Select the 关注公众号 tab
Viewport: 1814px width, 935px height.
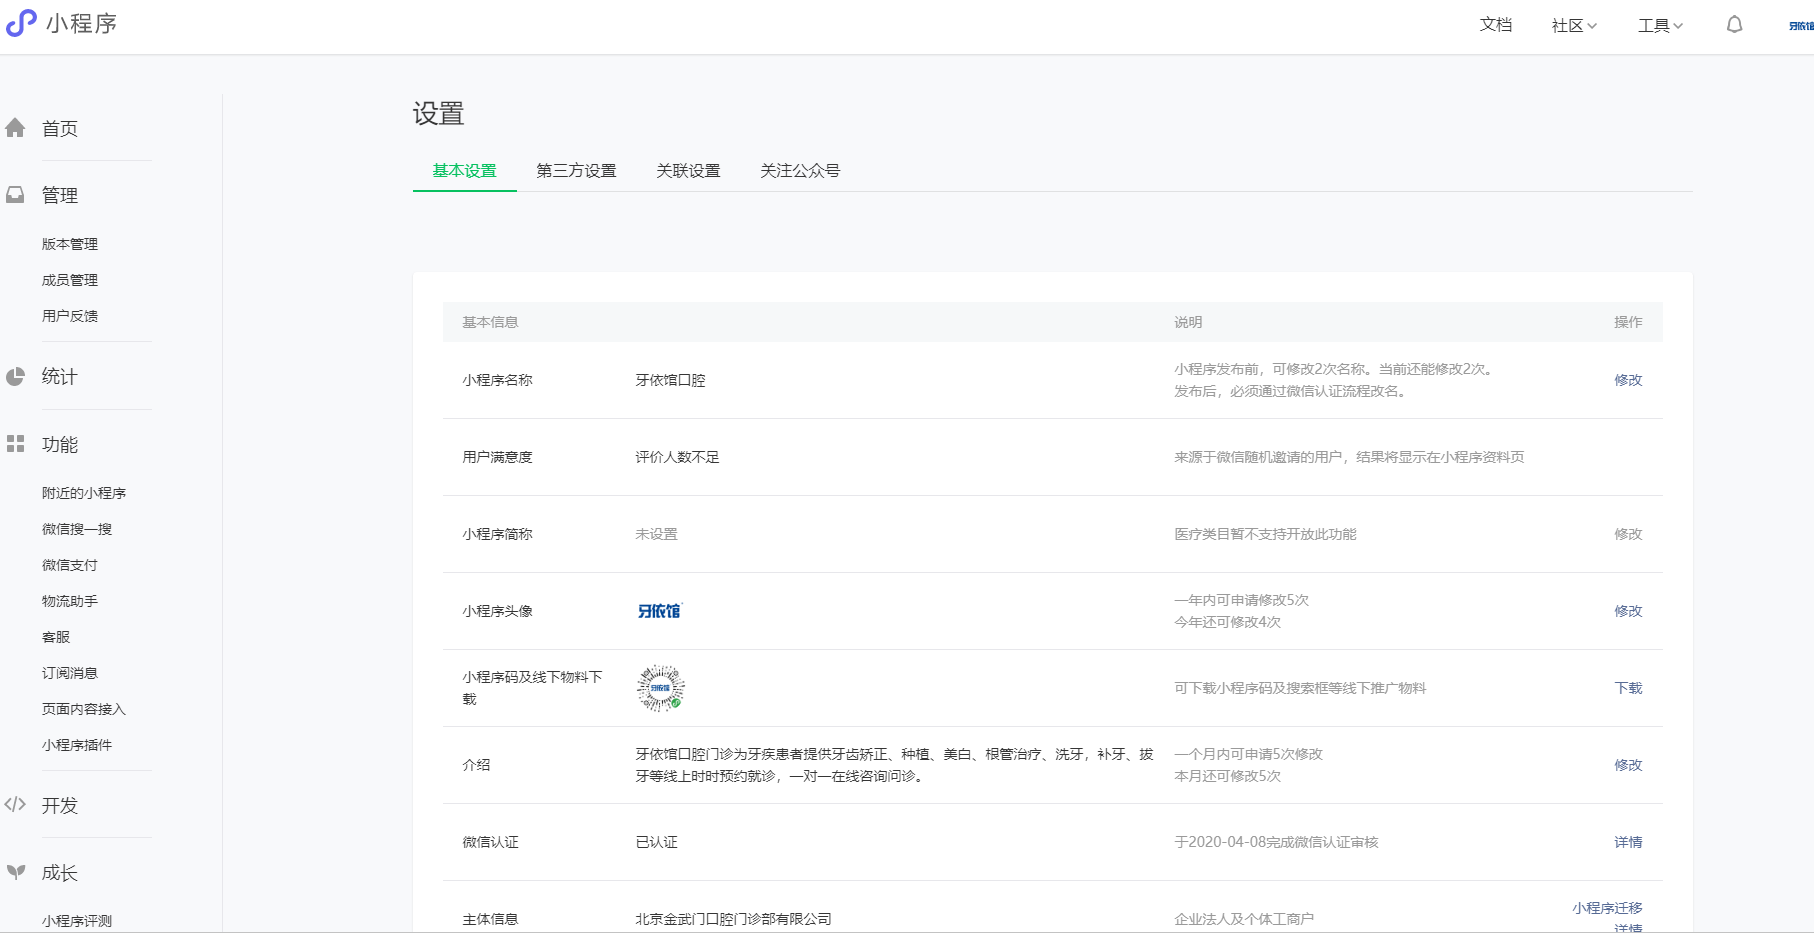pos(800,171)
